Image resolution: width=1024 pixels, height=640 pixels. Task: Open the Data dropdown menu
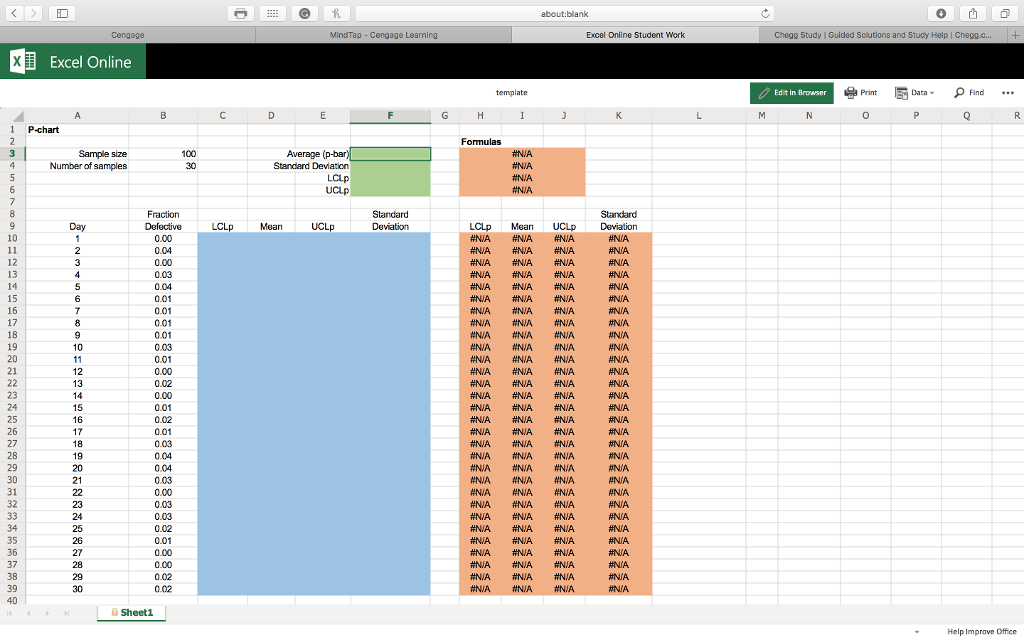914,93
